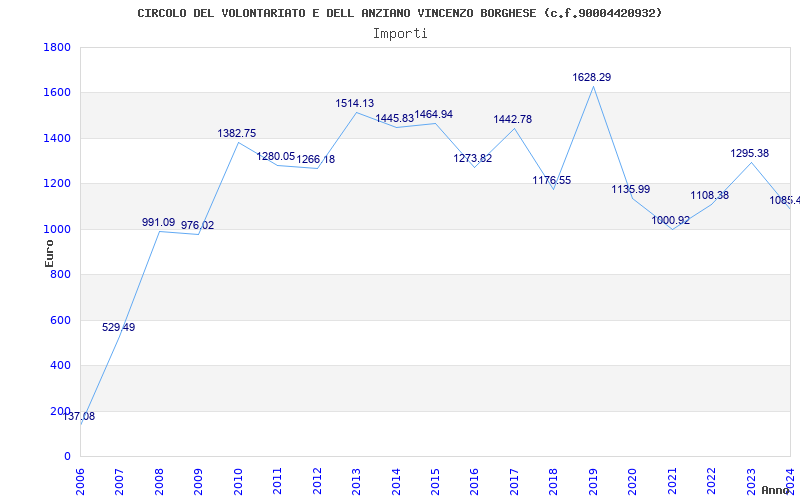Click the 137.08 value for 2006

pos(78,416)
